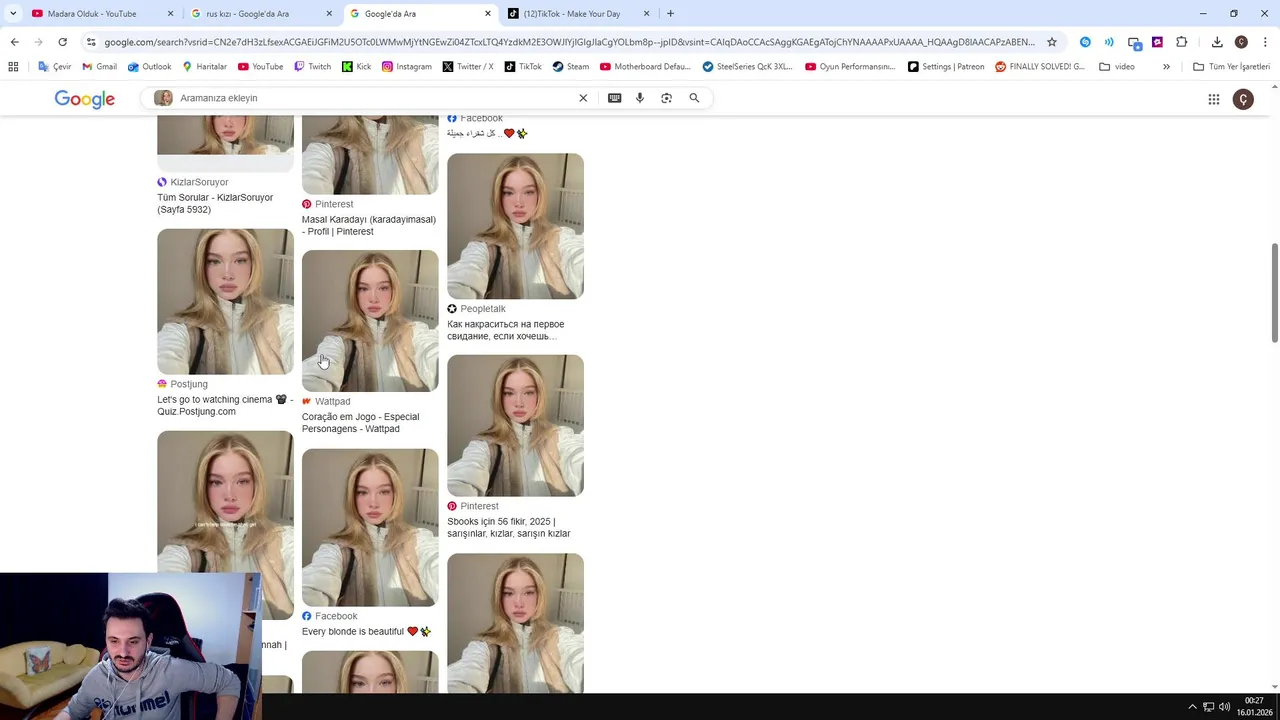Click the magnifier search button
Screen dimensions: 1280x720
tap(694, 98)
